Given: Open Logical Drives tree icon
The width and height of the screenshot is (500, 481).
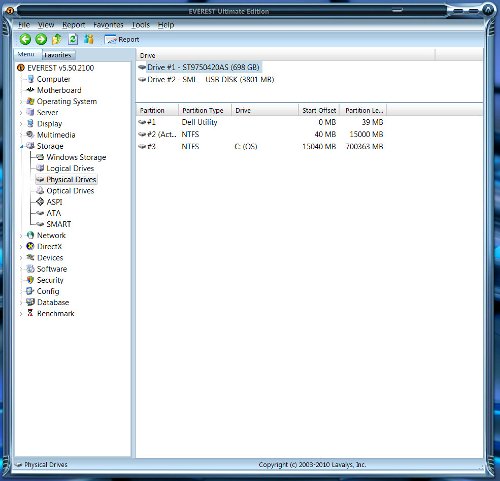Looking at the screenshot, I should point(40,168).
